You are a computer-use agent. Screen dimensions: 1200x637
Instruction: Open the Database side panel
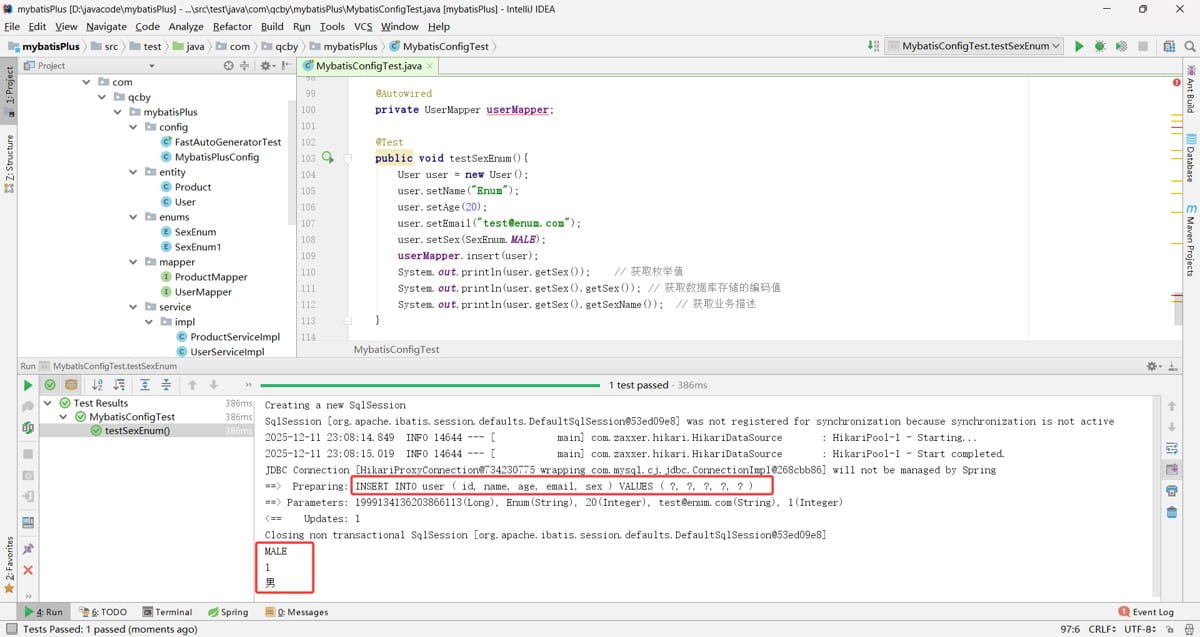click(1191, 158)
